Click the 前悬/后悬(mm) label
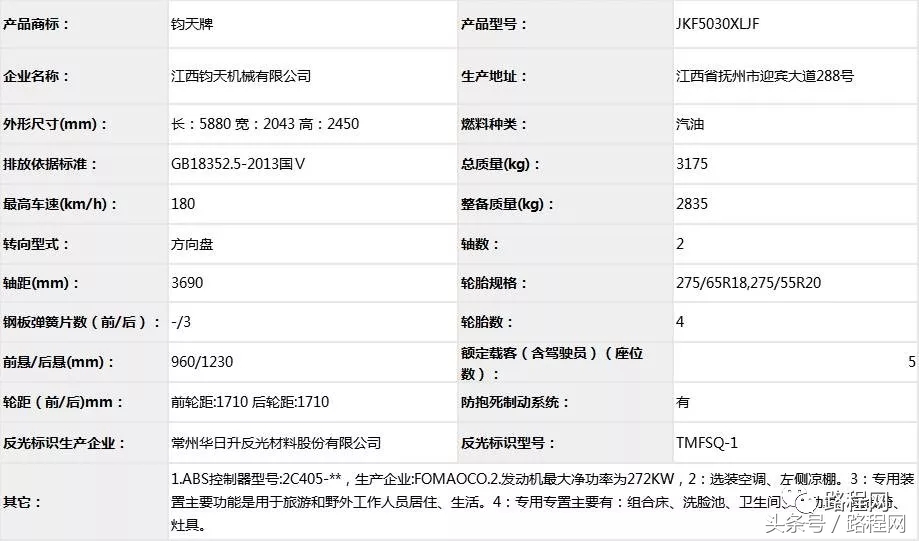 tap(58, 362)
